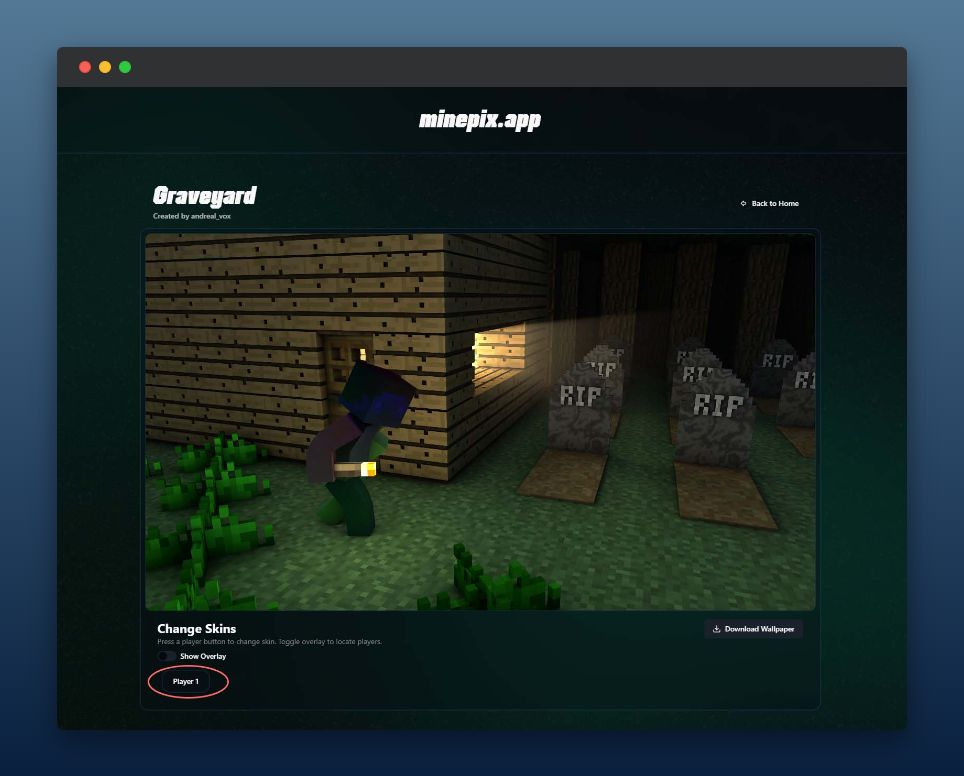
Task: Click the Show Overlay label
Action: click(203, 657)
